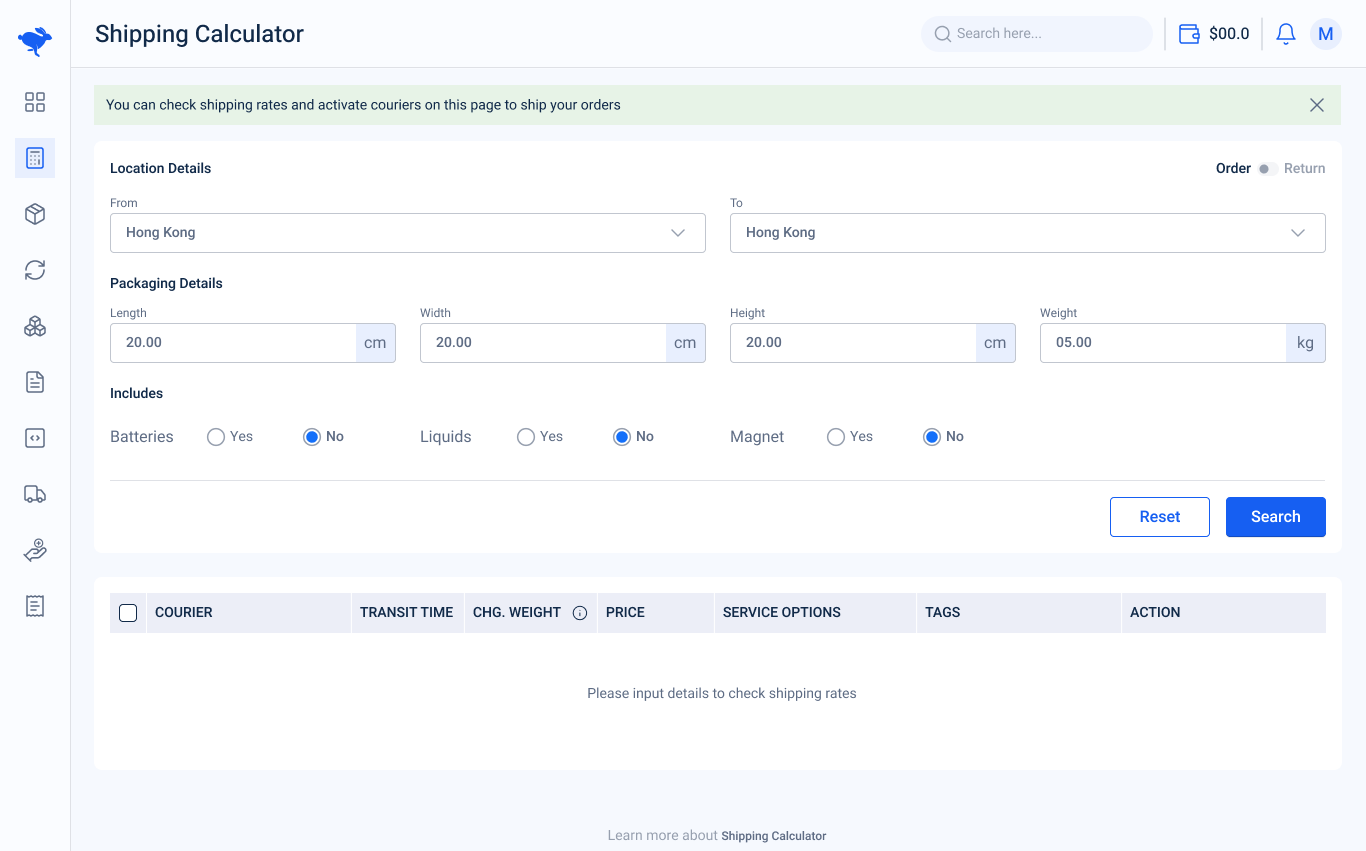Image resolution: width=1366 pixels, height=851 pixels.
Task: Click the wallet balance icon
Action: [1189, 34]
